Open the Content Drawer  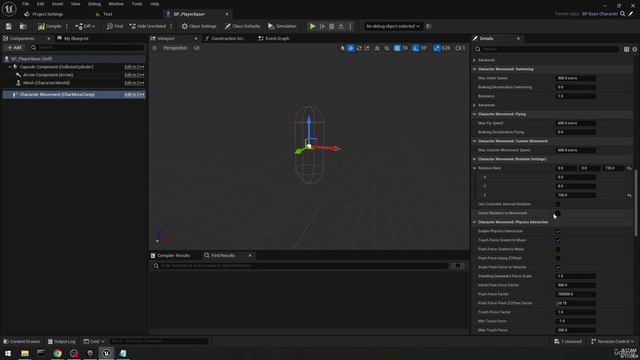click(22, 341)
